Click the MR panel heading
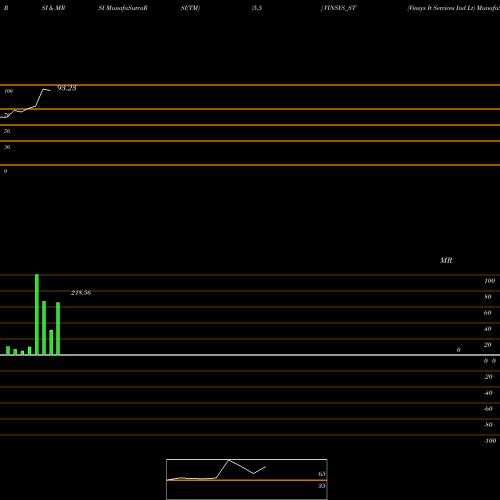The width and height of the screenshot is (500, 500). pyautogui.click(x=446, y=260)
